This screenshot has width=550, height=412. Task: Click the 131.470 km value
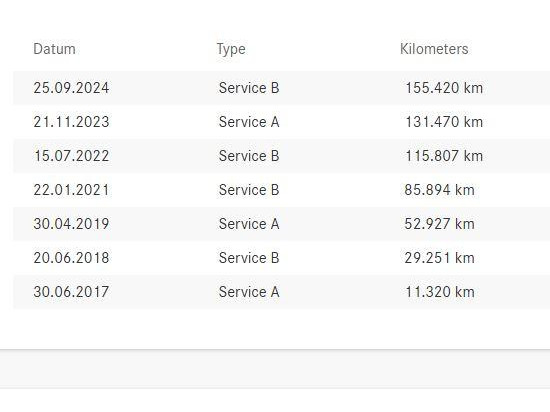point(444,122)
